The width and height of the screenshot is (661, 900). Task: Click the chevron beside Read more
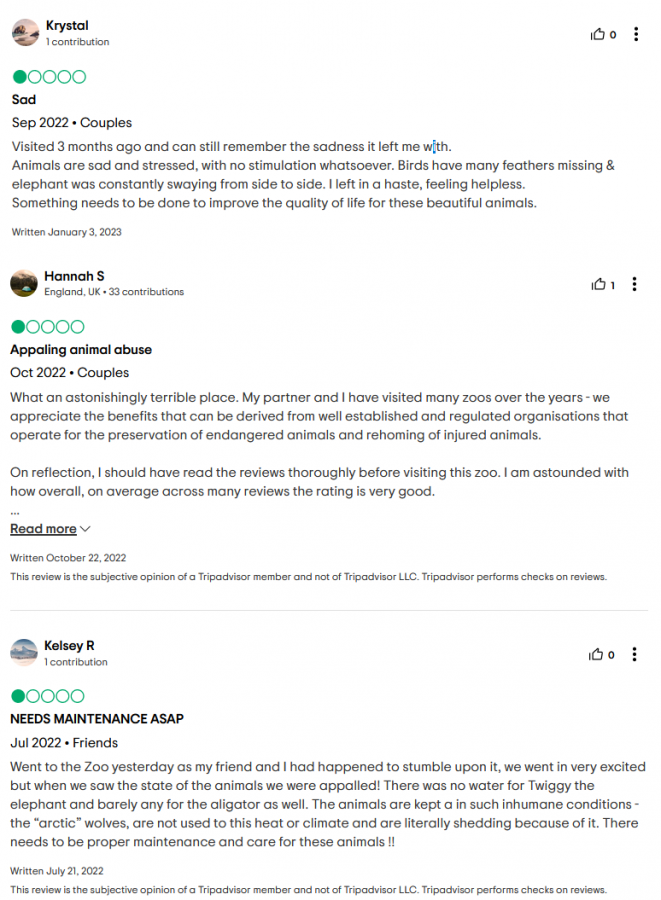pos(85,529)
